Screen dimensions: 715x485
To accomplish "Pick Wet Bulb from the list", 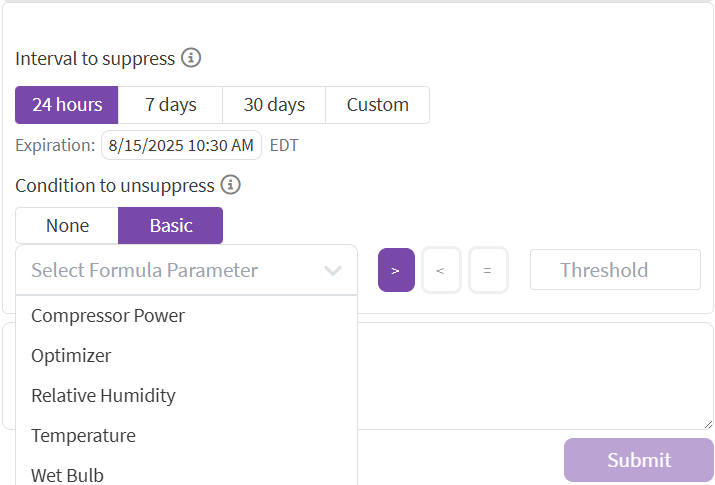I will tap(67, 475).
